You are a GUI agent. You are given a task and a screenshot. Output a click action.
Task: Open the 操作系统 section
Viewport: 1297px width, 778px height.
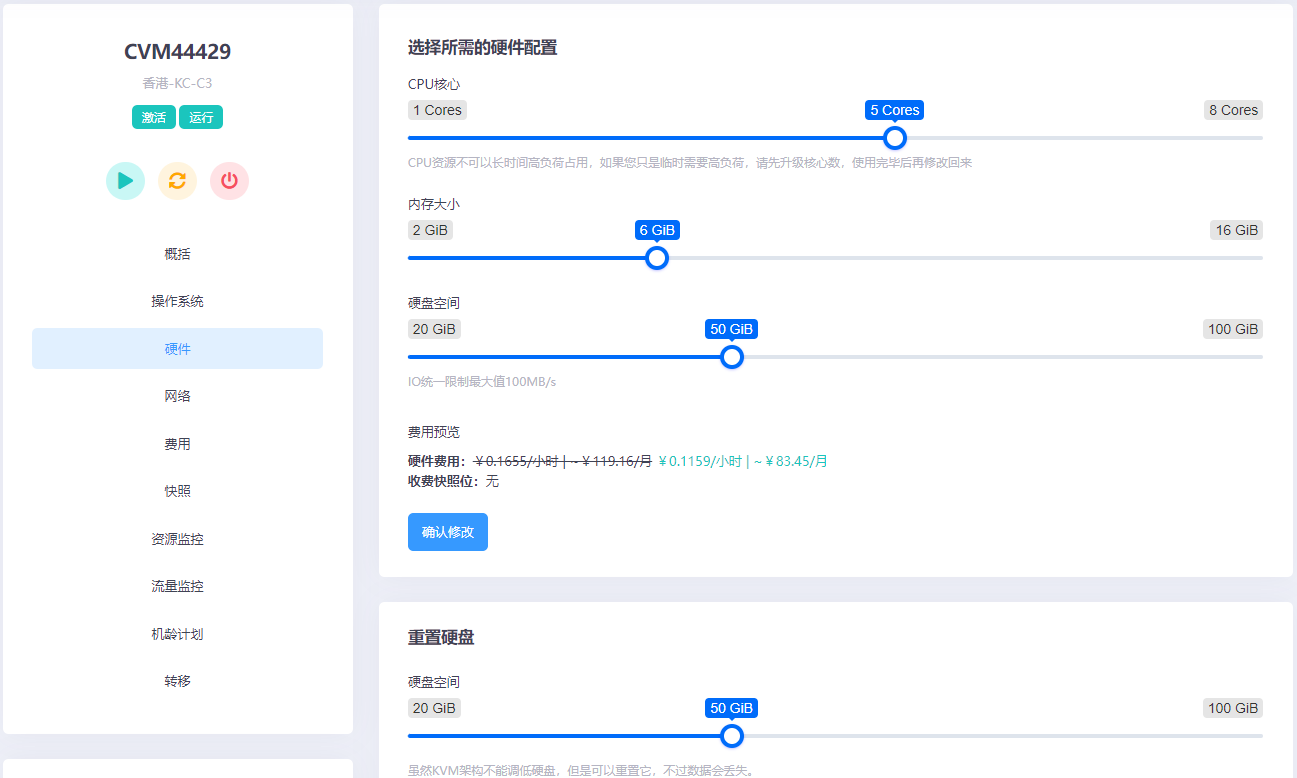tap(177, 300)
